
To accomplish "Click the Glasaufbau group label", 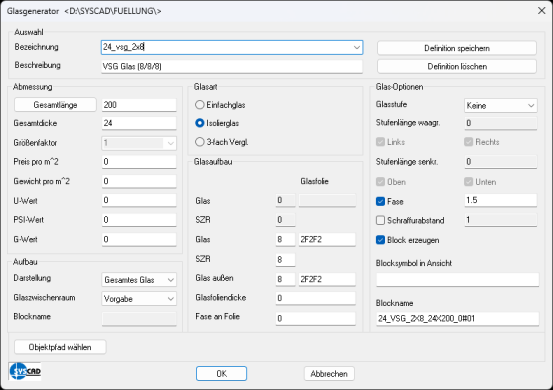I will coord(213,162).
